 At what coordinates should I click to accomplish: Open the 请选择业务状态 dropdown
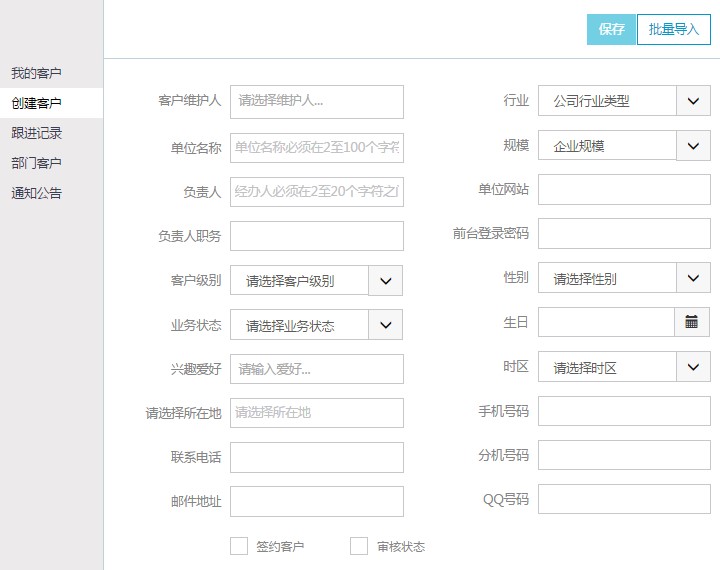pos(316,325)
